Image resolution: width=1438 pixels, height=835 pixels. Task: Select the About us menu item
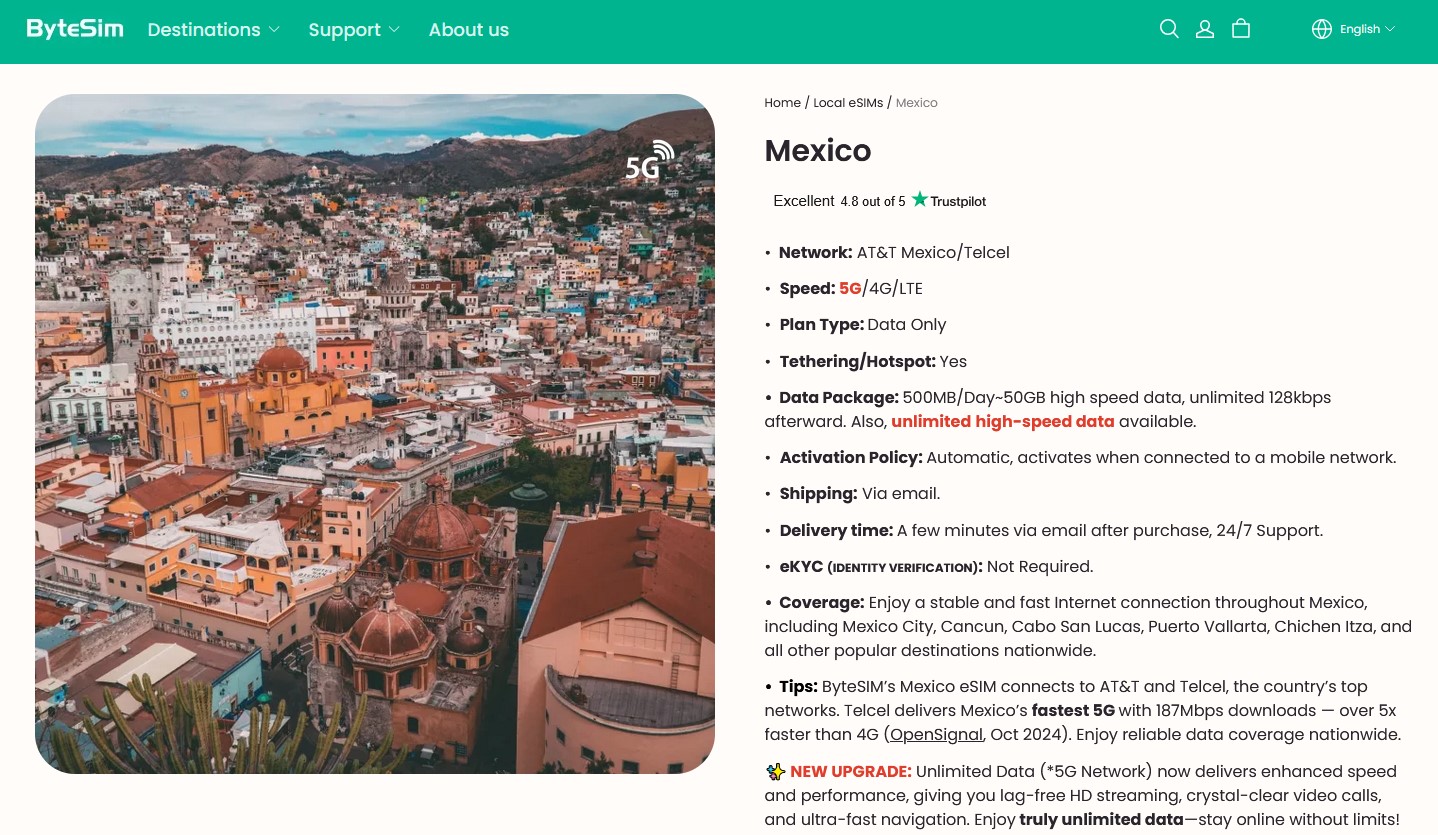pyautogui.click(x=469, y=30)
